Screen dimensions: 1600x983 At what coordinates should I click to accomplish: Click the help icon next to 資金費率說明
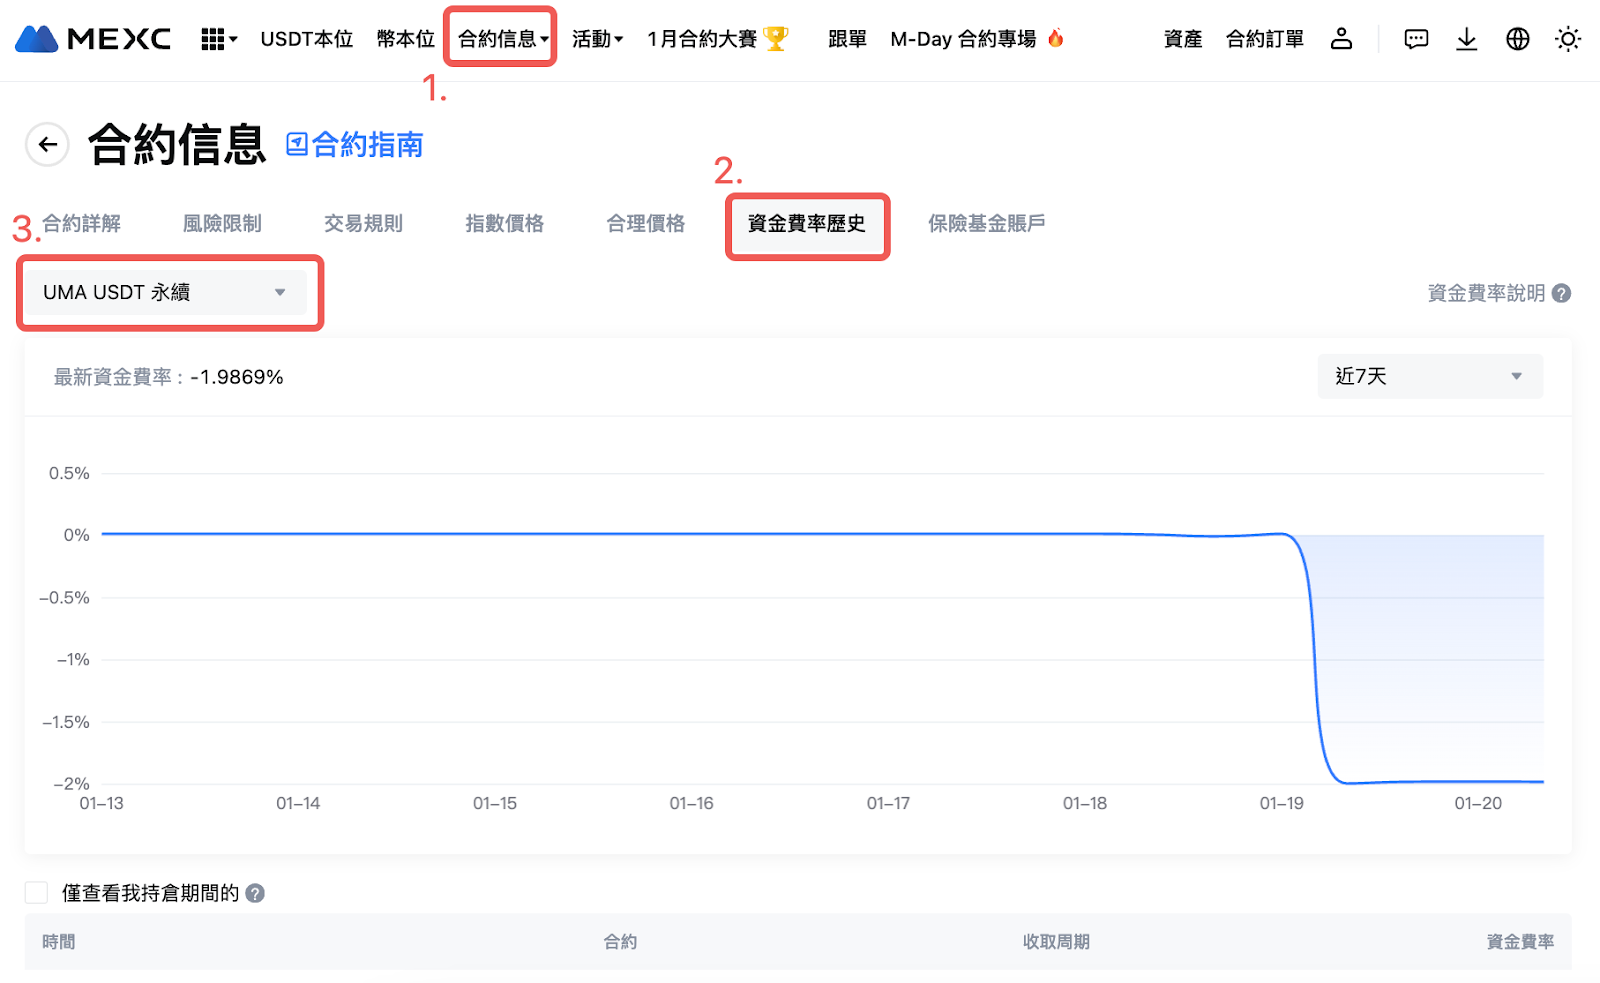click(x=1562, y=293)
